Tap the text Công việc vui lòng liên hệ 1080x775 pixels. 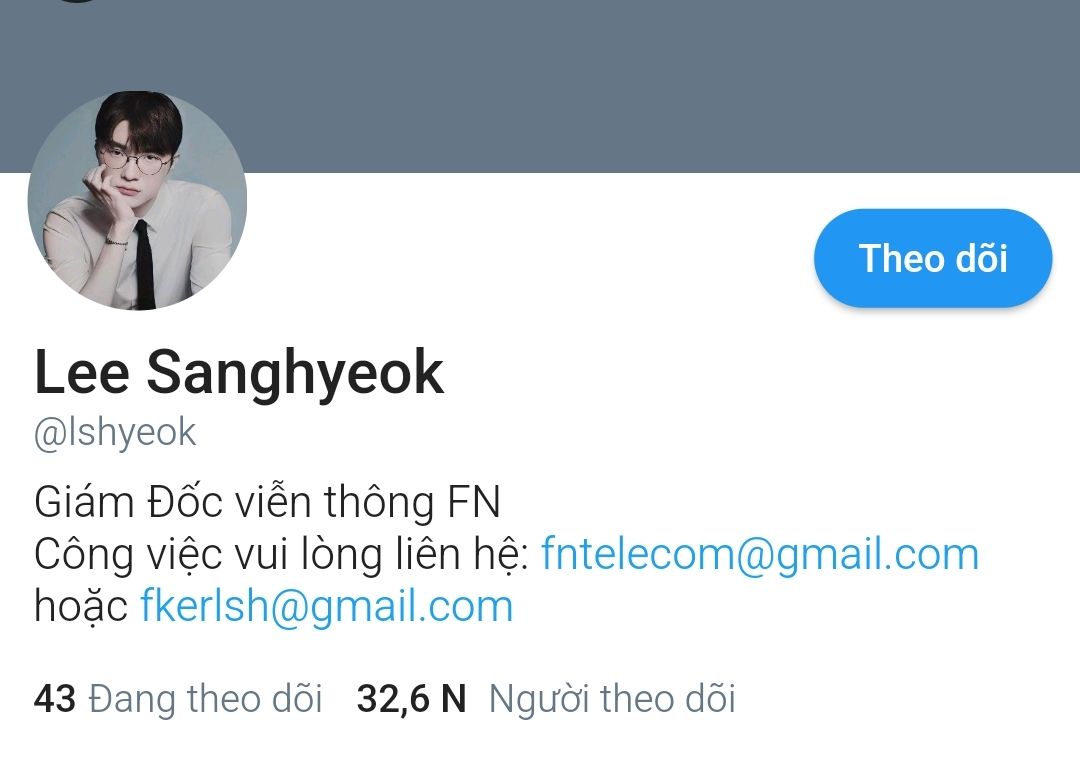tap(281, 555)
